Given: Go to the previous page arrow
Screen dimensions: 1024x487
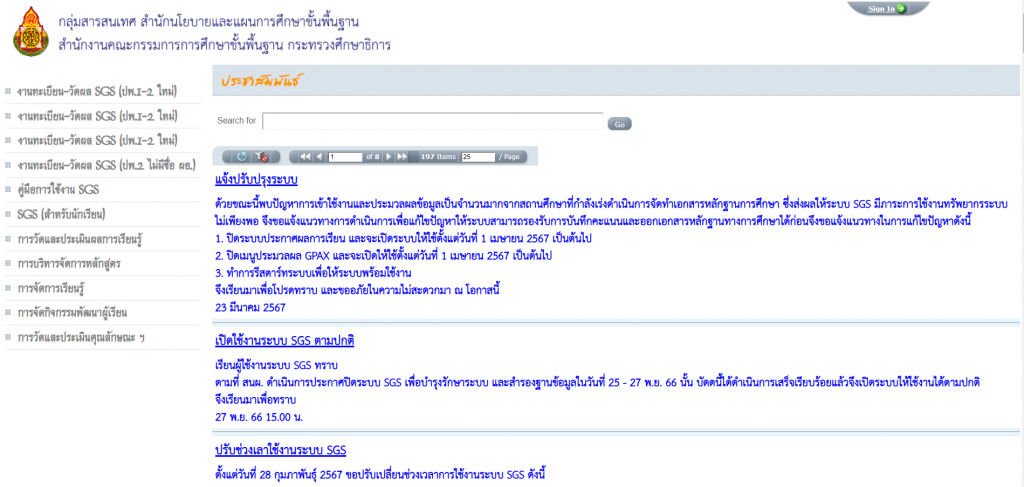Looking at the screenshot, I should (319, 157).
